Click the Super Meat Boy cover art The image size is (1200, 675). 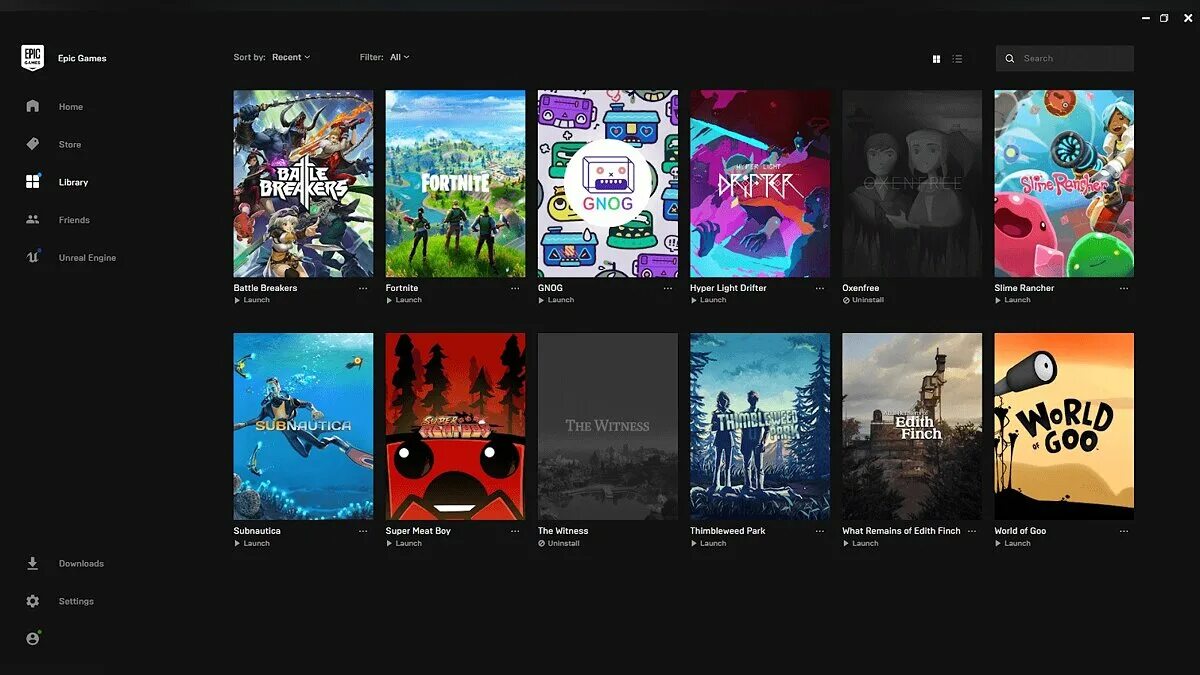click(455, 427)
